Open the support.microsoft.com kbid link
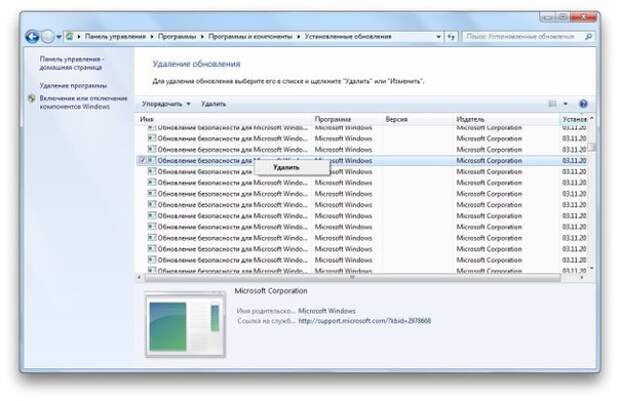The width and height of the screenshot is (620, 401). pos(365,321)
